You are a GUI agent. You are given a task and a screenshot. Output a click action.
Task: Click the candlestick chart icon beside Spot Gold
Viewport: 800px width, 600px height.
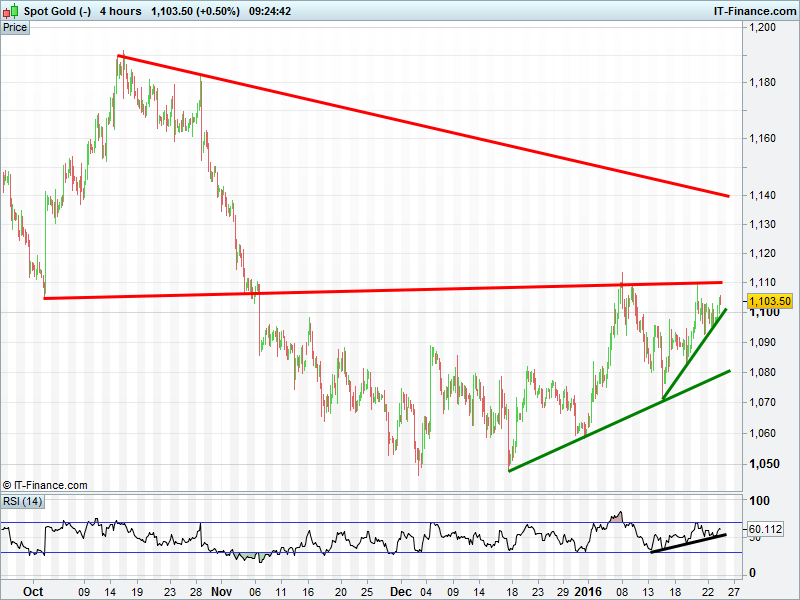click(x=11, y=10)
